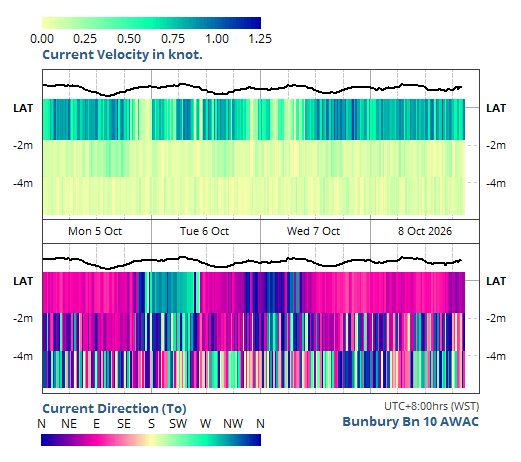Select the 'Wed 7 Oct' date label

click(313, 231)
